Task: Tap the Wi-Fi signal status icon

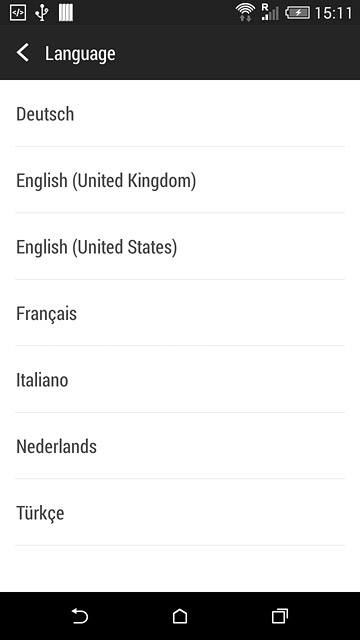Action: [245, 13]
